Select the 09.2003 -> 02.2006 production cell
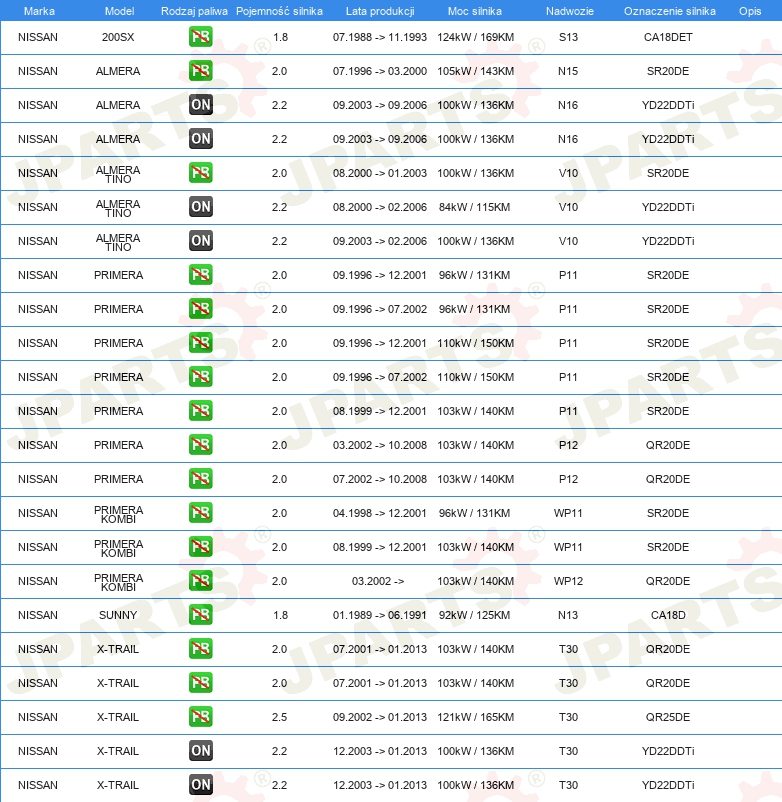The width and height of the screenshot is (782, 802). coord(379,241)
